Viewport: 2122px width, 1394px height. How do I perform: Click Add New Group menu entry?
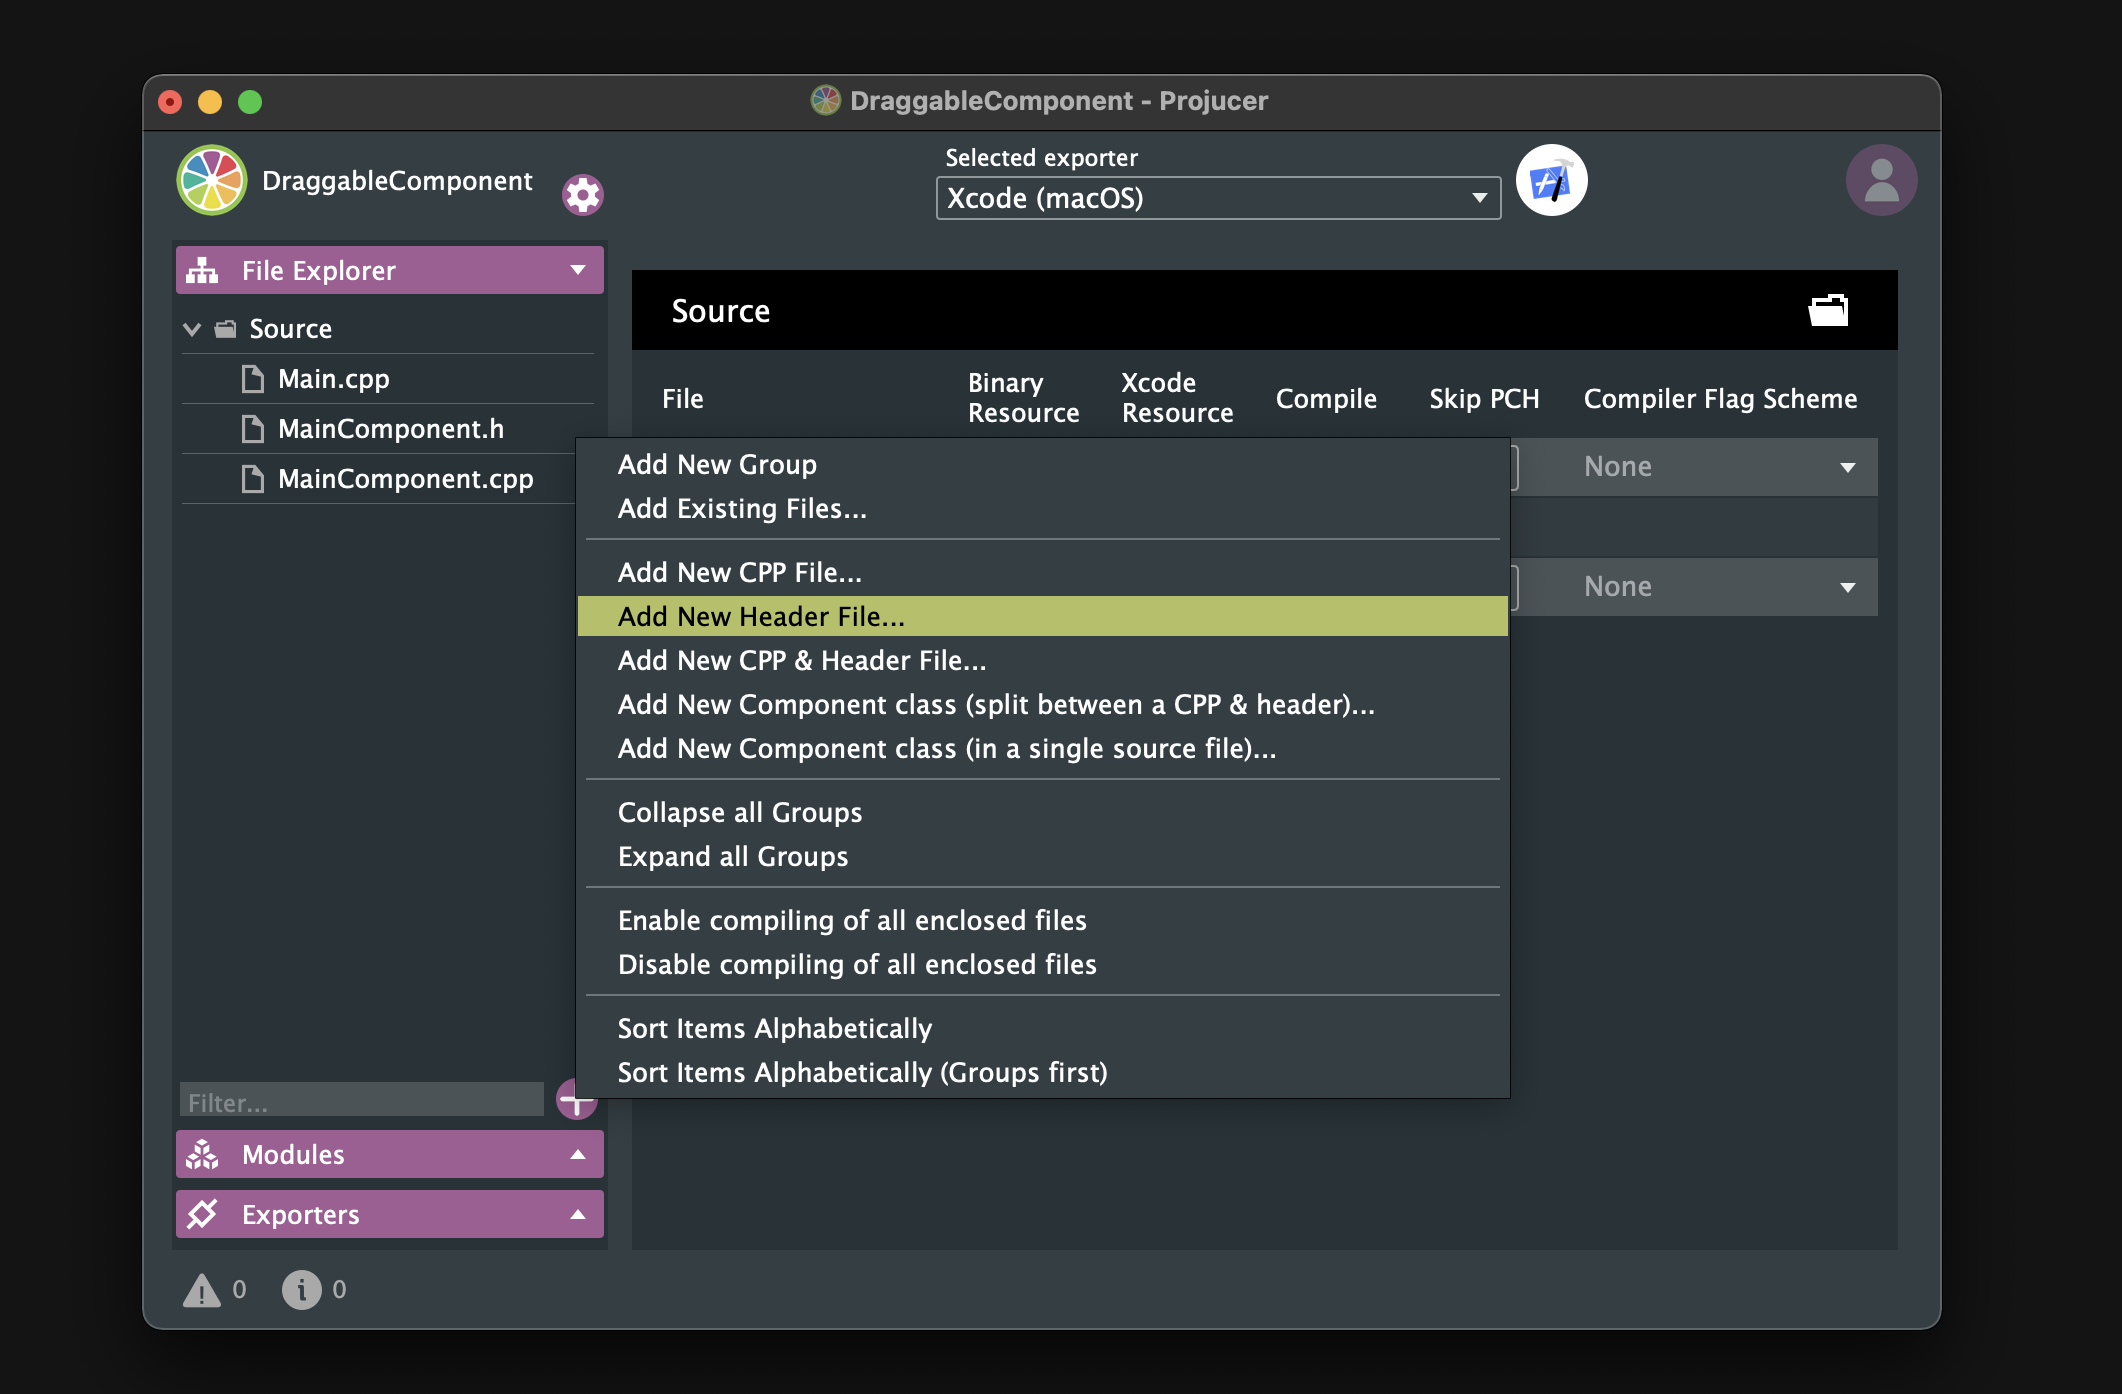pyautogui.click(x=716, y=464)
